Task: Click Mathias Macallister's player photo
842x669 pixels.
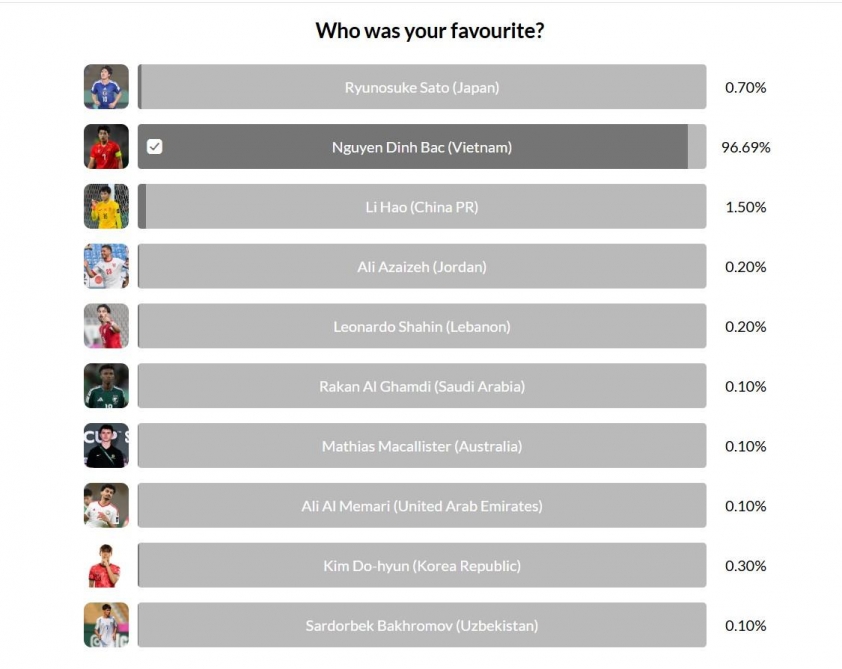Action: coord(106,446)
